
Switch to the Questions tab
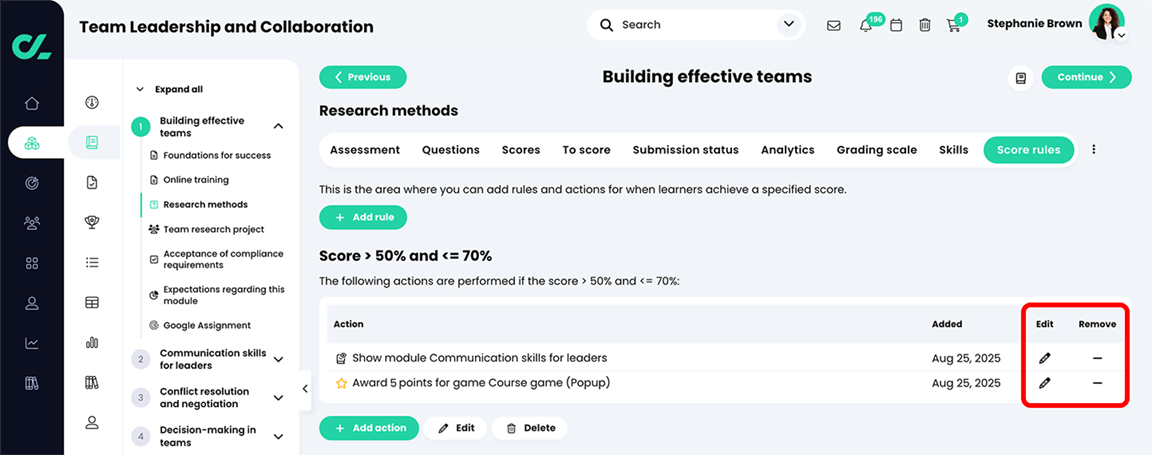(x=450, y=150)
